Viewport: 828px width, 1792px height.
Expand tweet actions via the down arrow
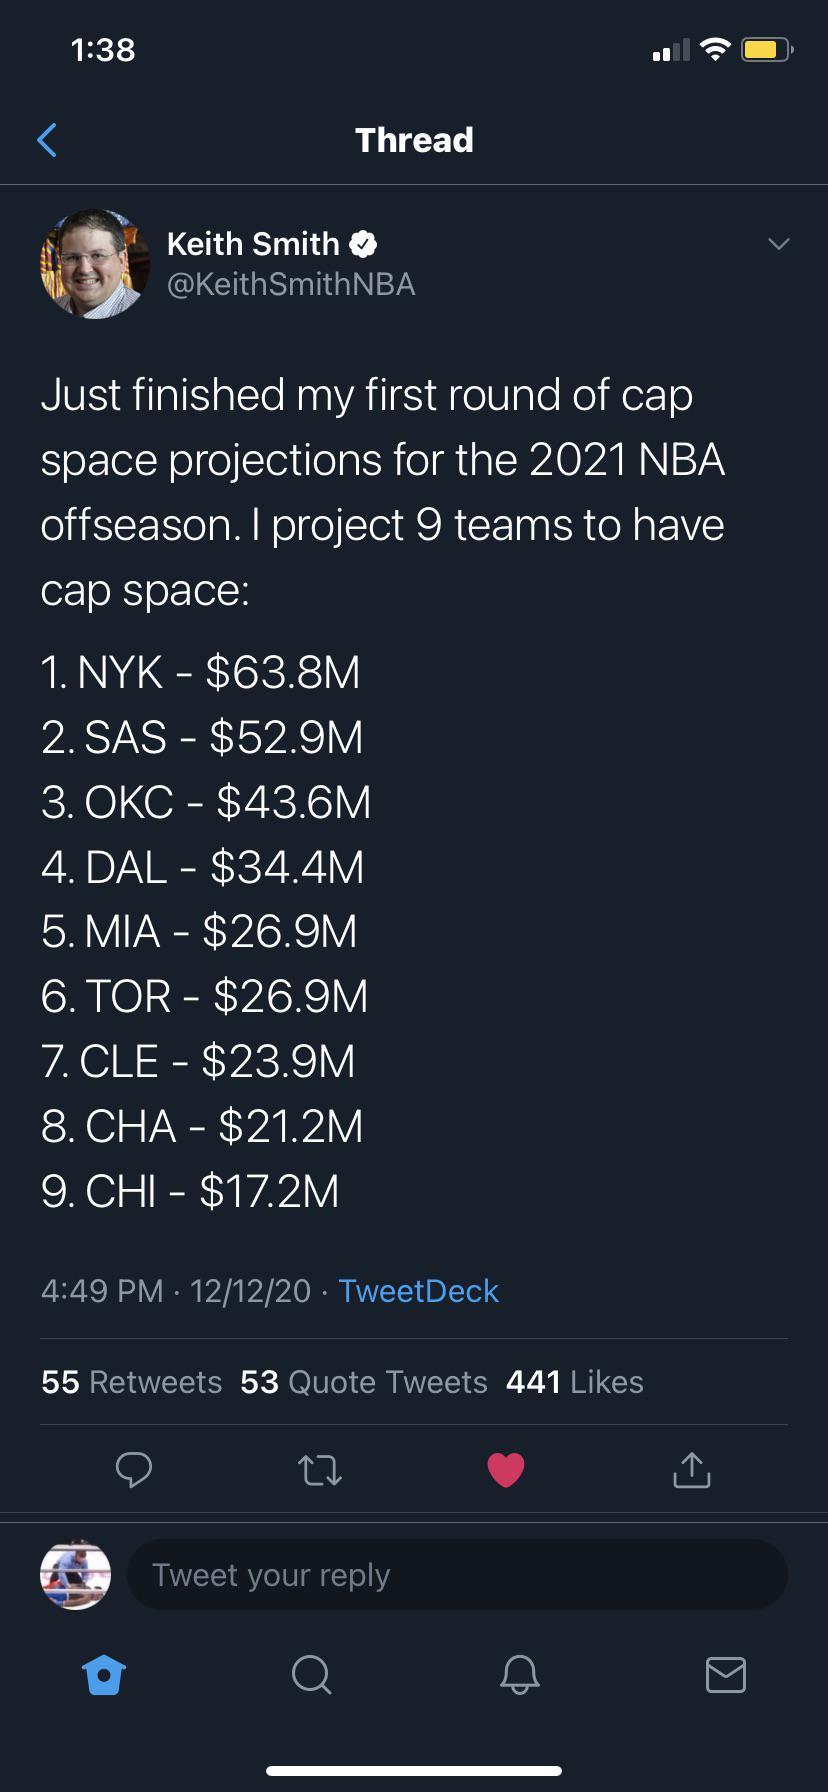point(779,243)
